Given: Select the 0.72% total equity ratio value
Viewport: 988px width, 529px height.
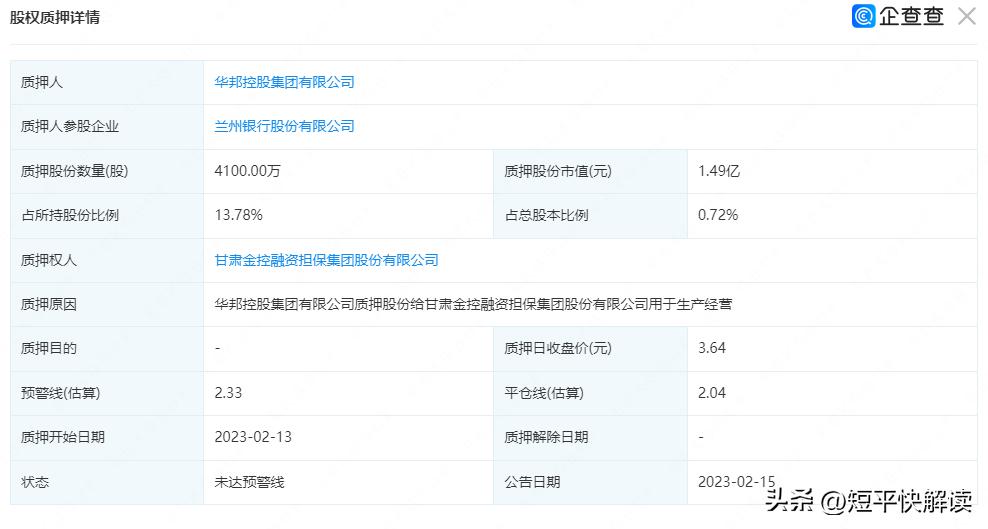Looking at the screenshot, I should [718, 215].
